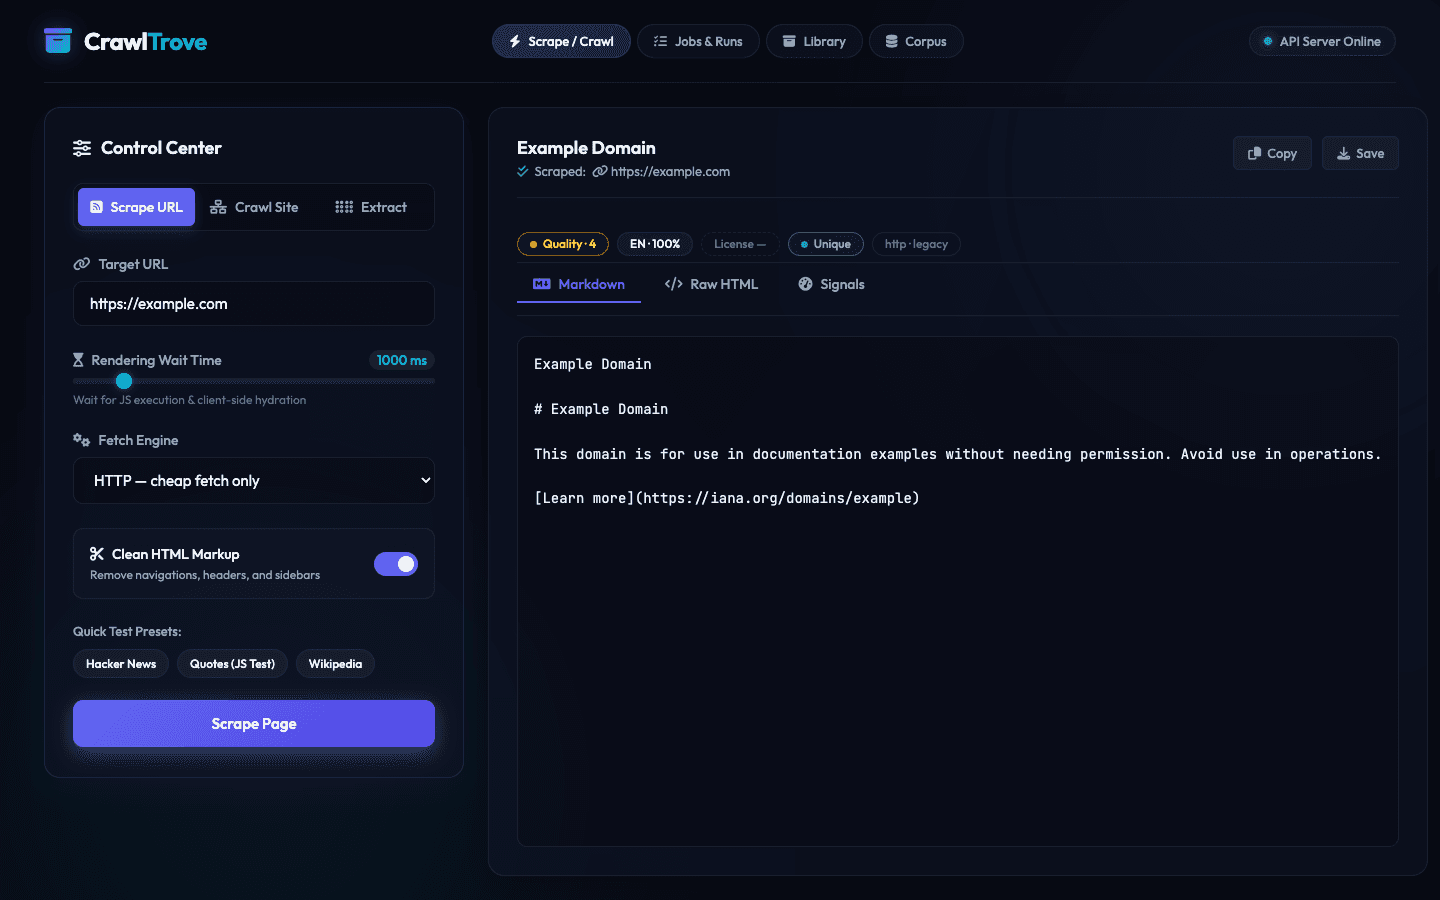
Task: Switch to the Signals result tab
Action: point(831,284)
